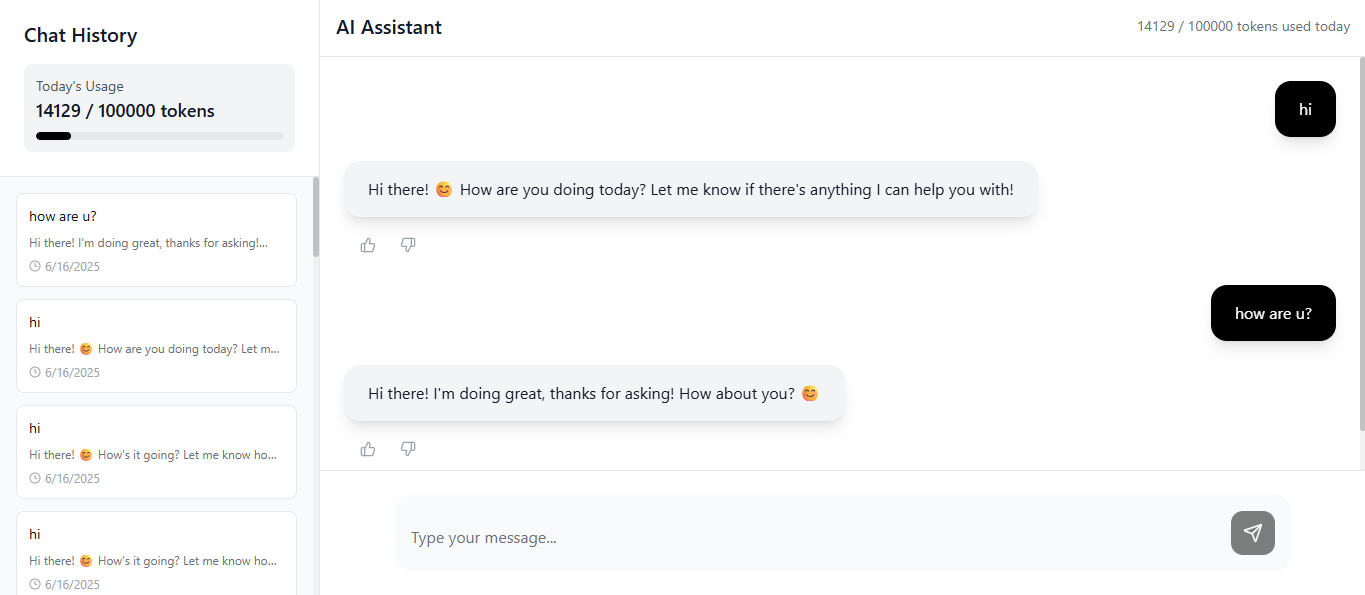Image resolution: width=1365 pixels, height=595 pixels.
Task: Click the "AI Assistant" header title
Action: pos(389,28)
